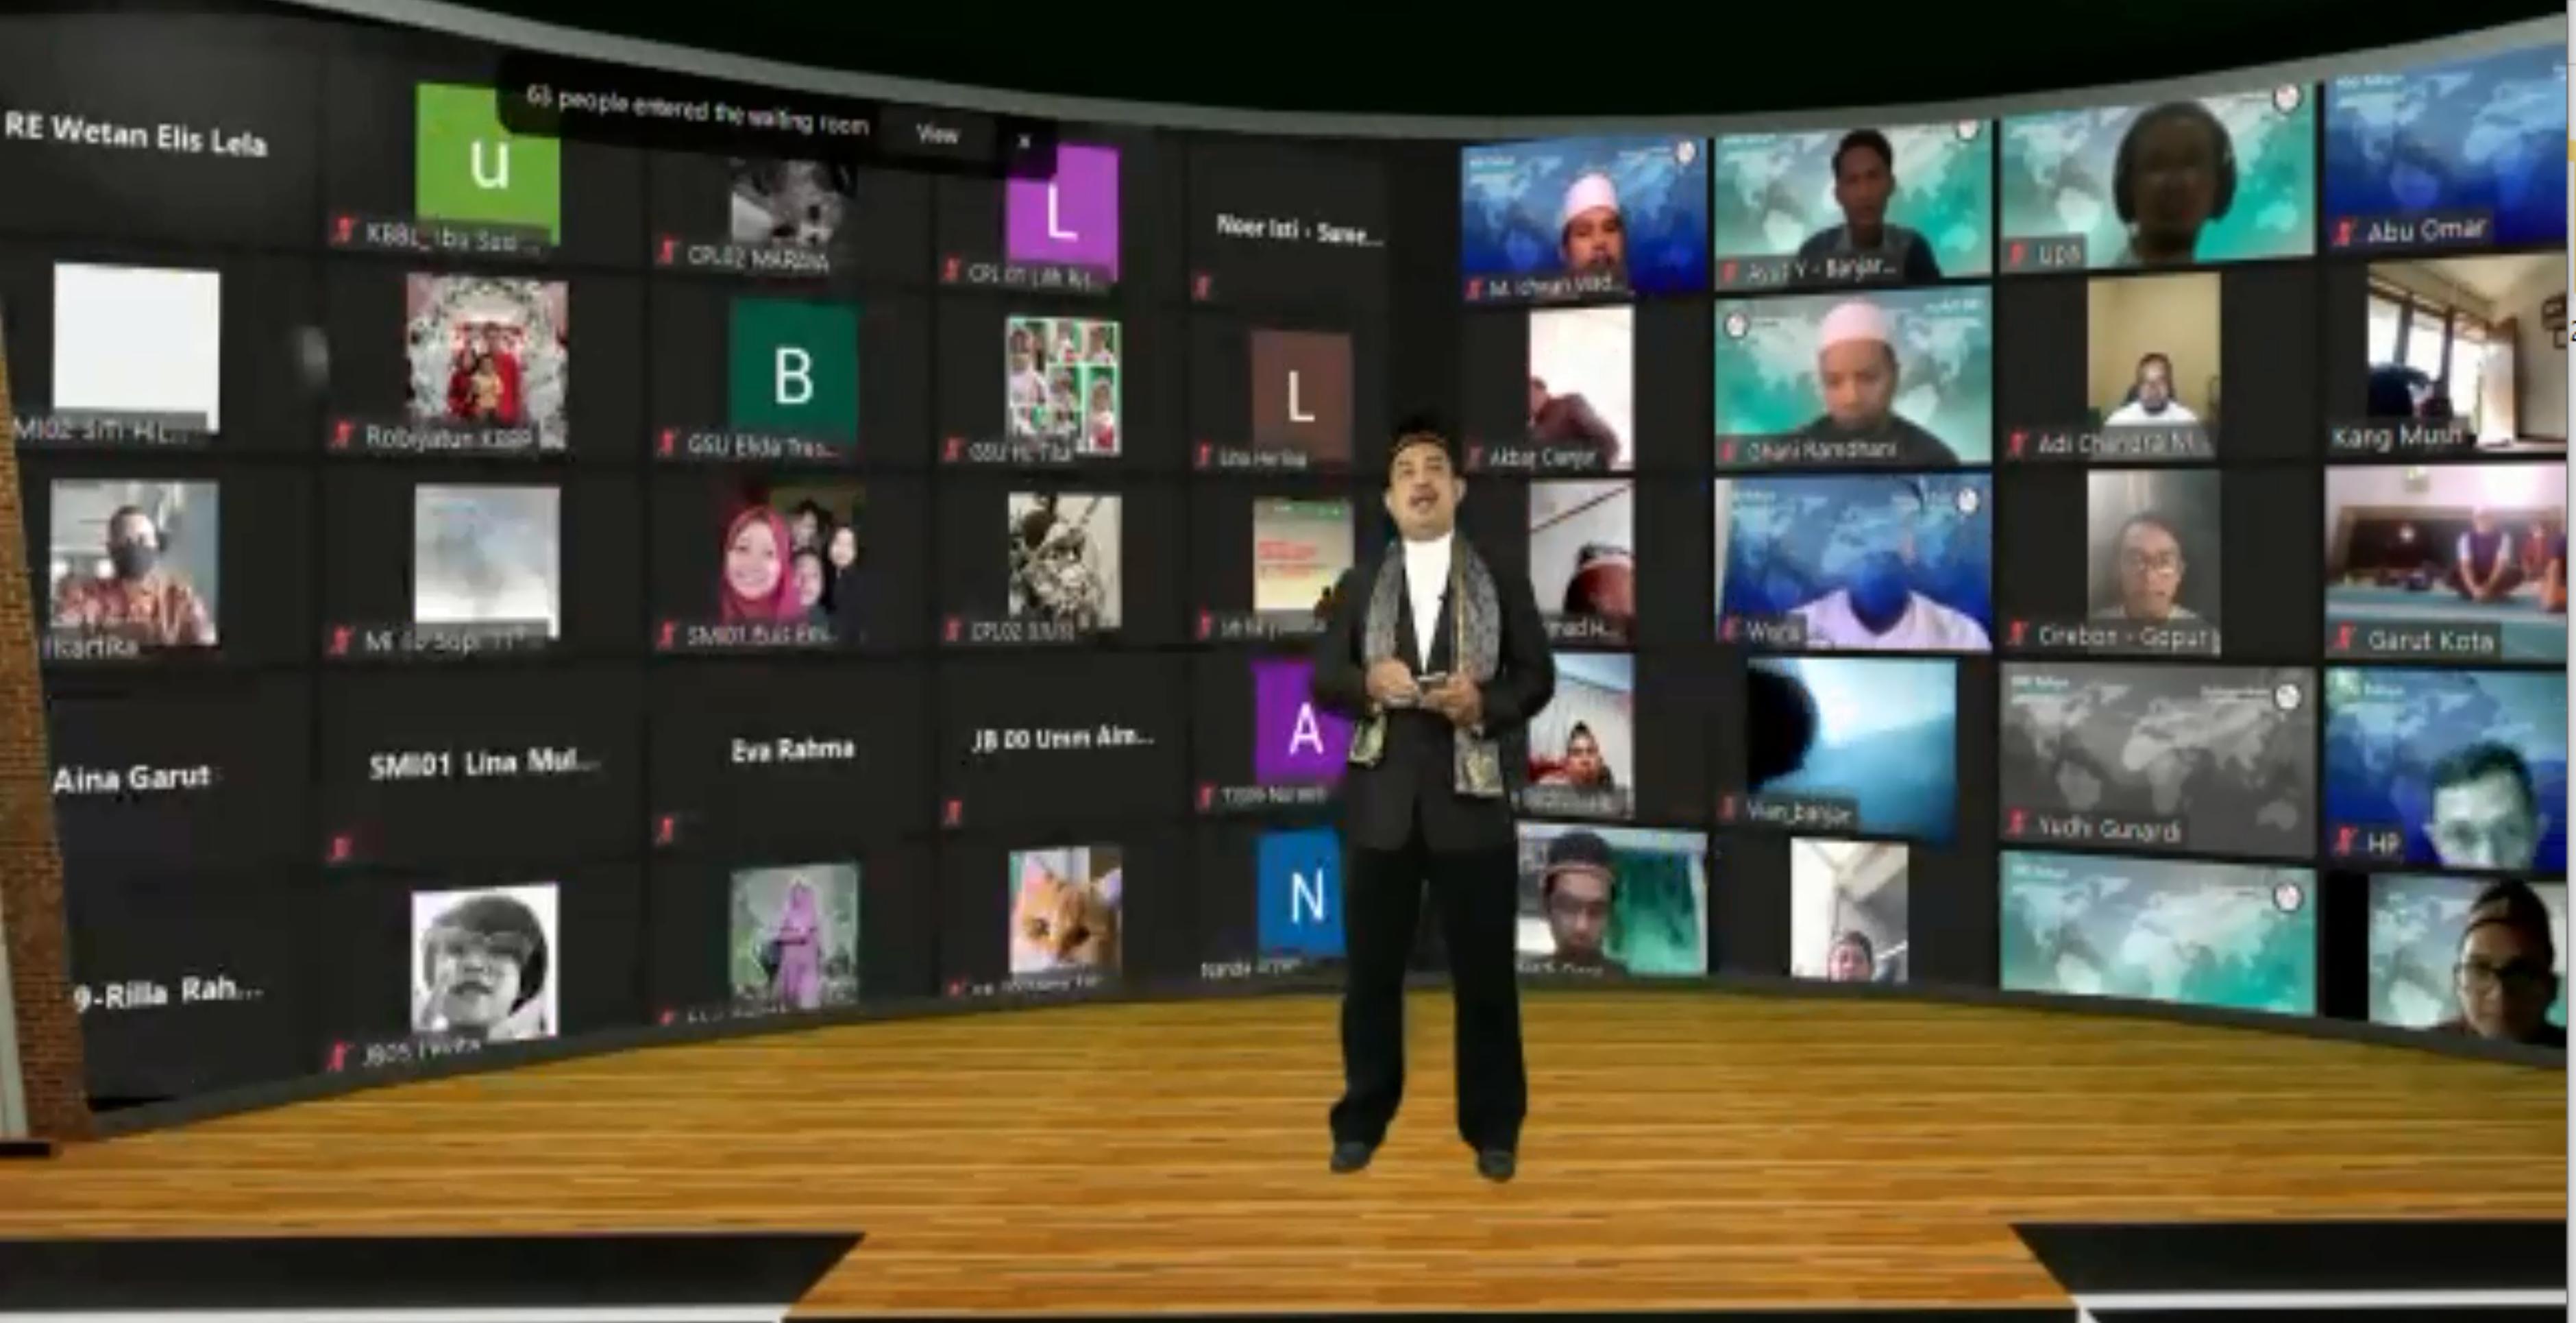This screenshot has height=1323, width=2576.
Task: Select Robiyatun's wedding photo tile
Action: coord(487,361)
